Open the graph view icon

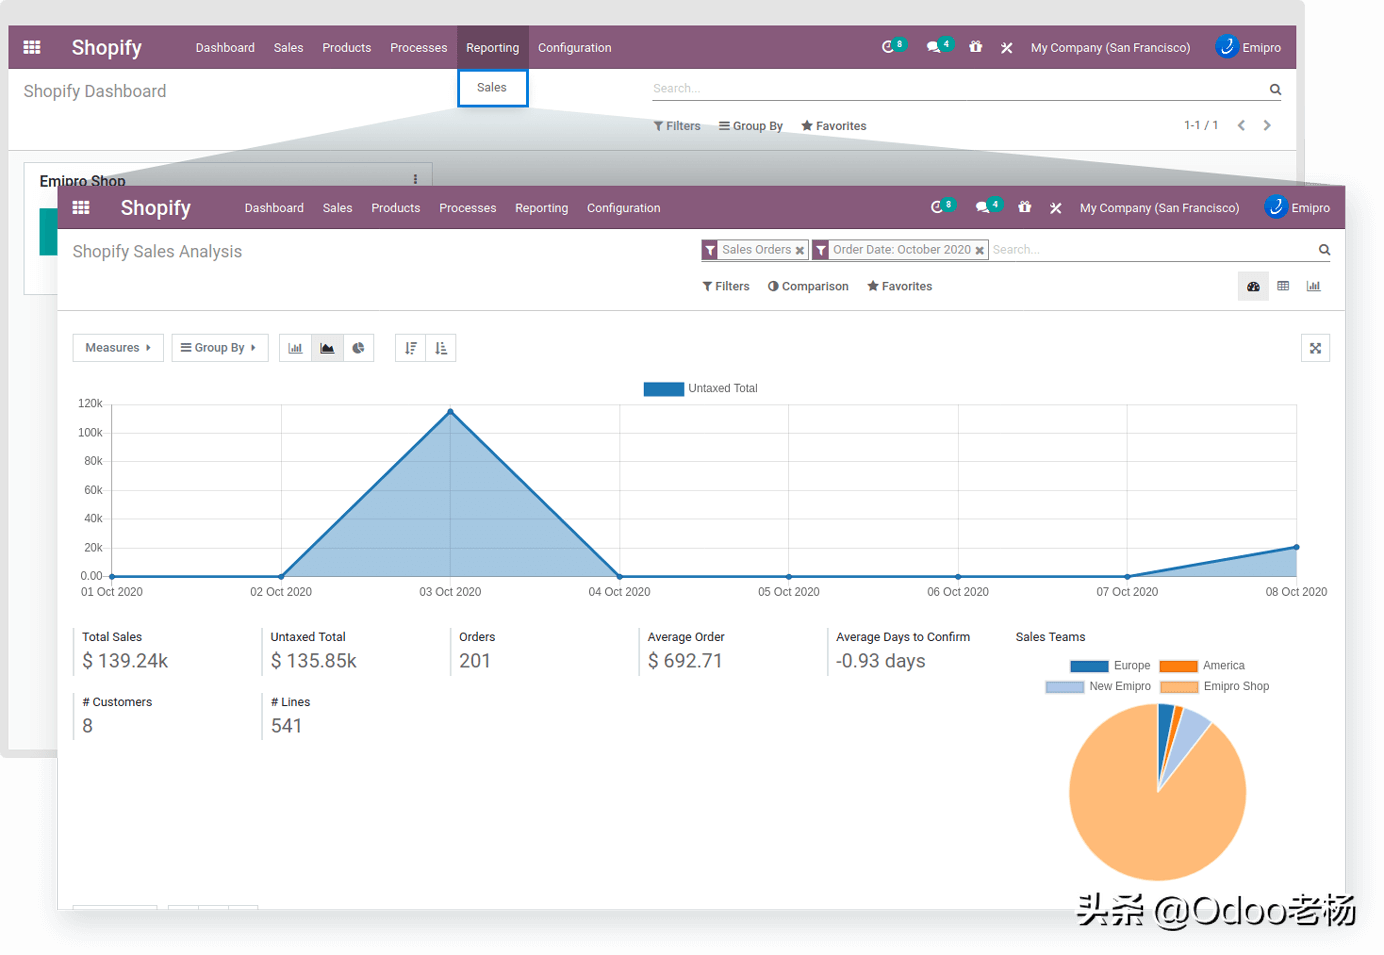(1313, 286)
